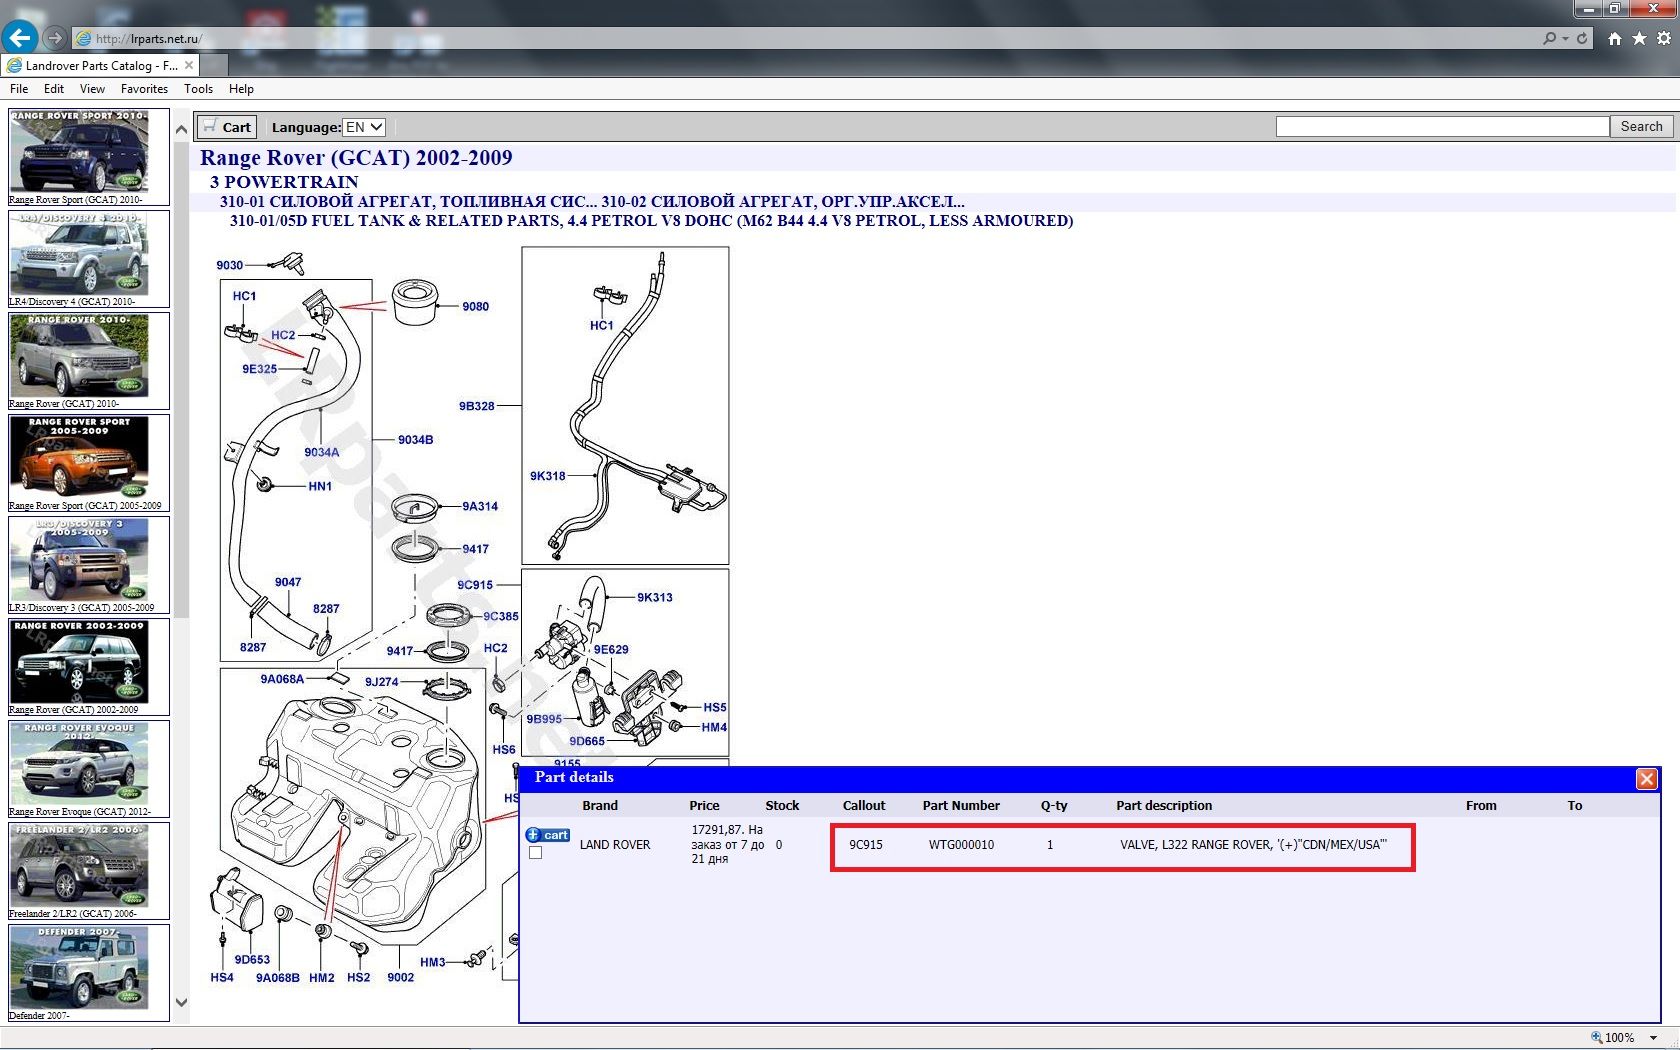Click callout 9E325 in the diagram
This screenshot has height=1050, width=1680.
coord(259,369)
